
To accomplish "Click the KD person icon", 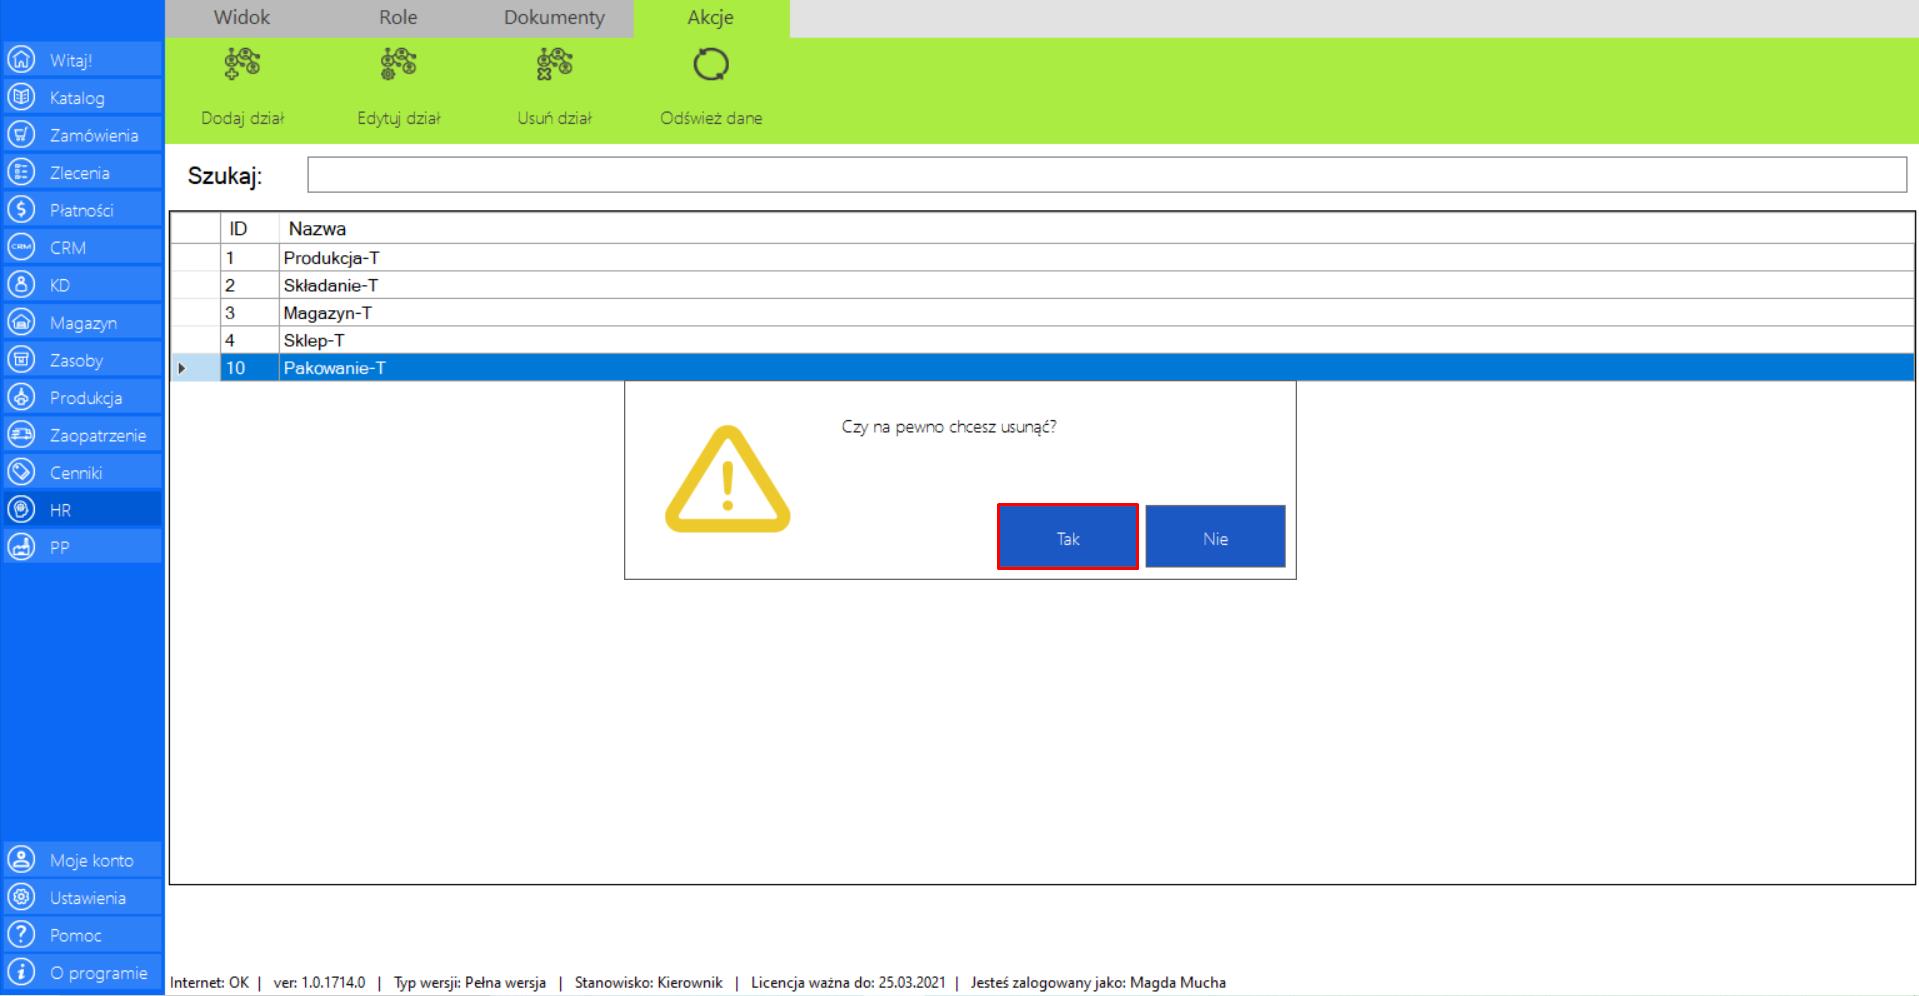I will pos(21,285).
